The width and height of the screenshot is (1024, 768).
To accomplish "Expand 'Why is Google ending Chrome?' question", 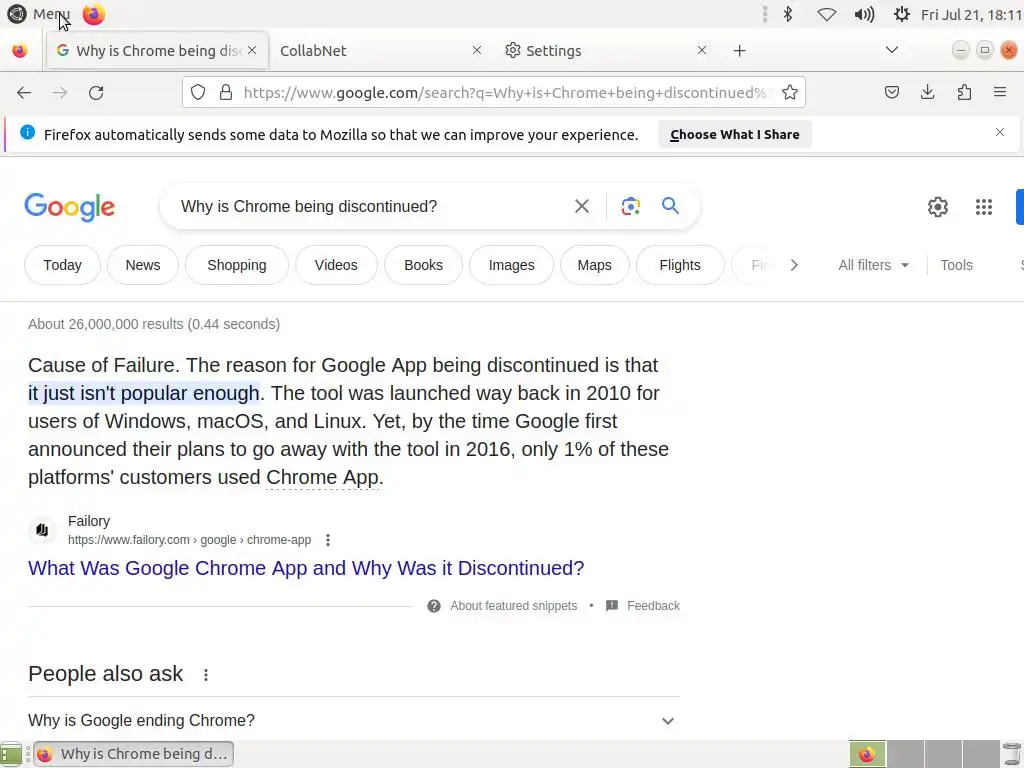I will (x=353, y=720).
